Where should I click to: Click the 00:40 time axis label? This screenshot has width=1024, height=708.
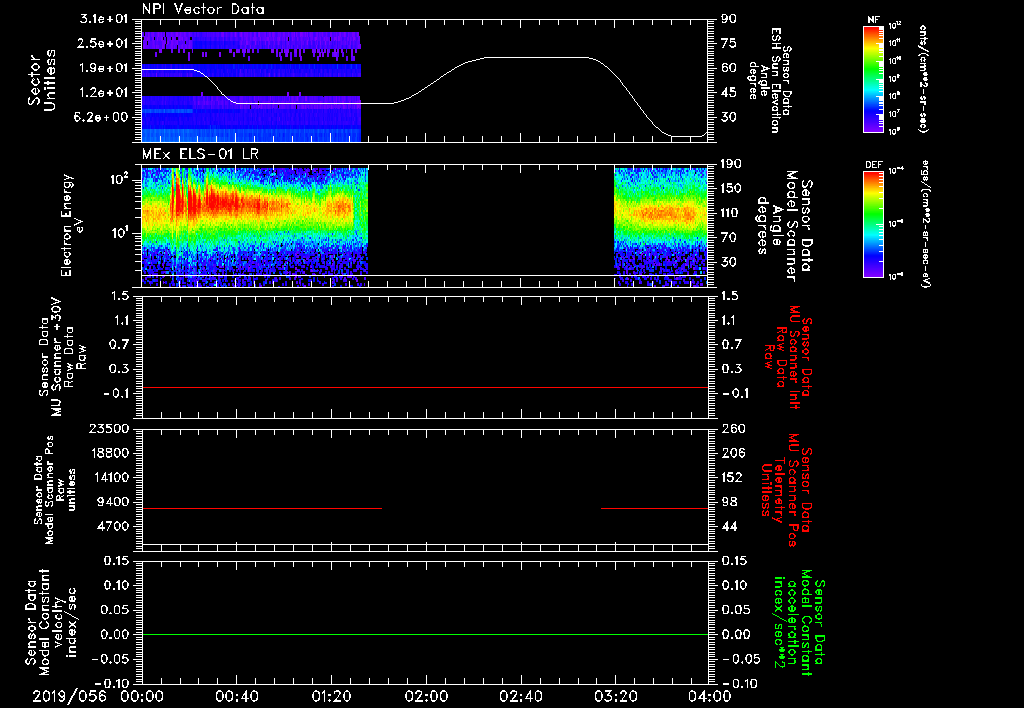coord(236,696)
